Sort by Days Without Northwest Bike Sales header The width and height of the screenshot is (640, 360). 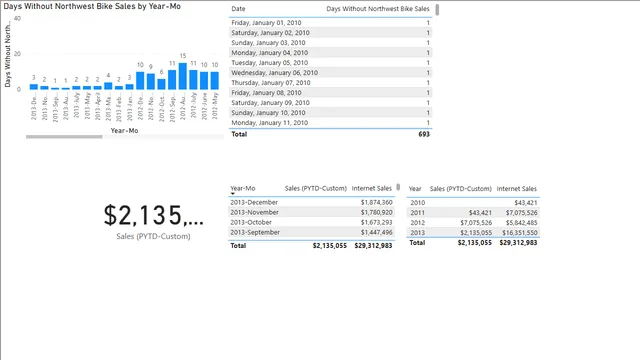378,9
